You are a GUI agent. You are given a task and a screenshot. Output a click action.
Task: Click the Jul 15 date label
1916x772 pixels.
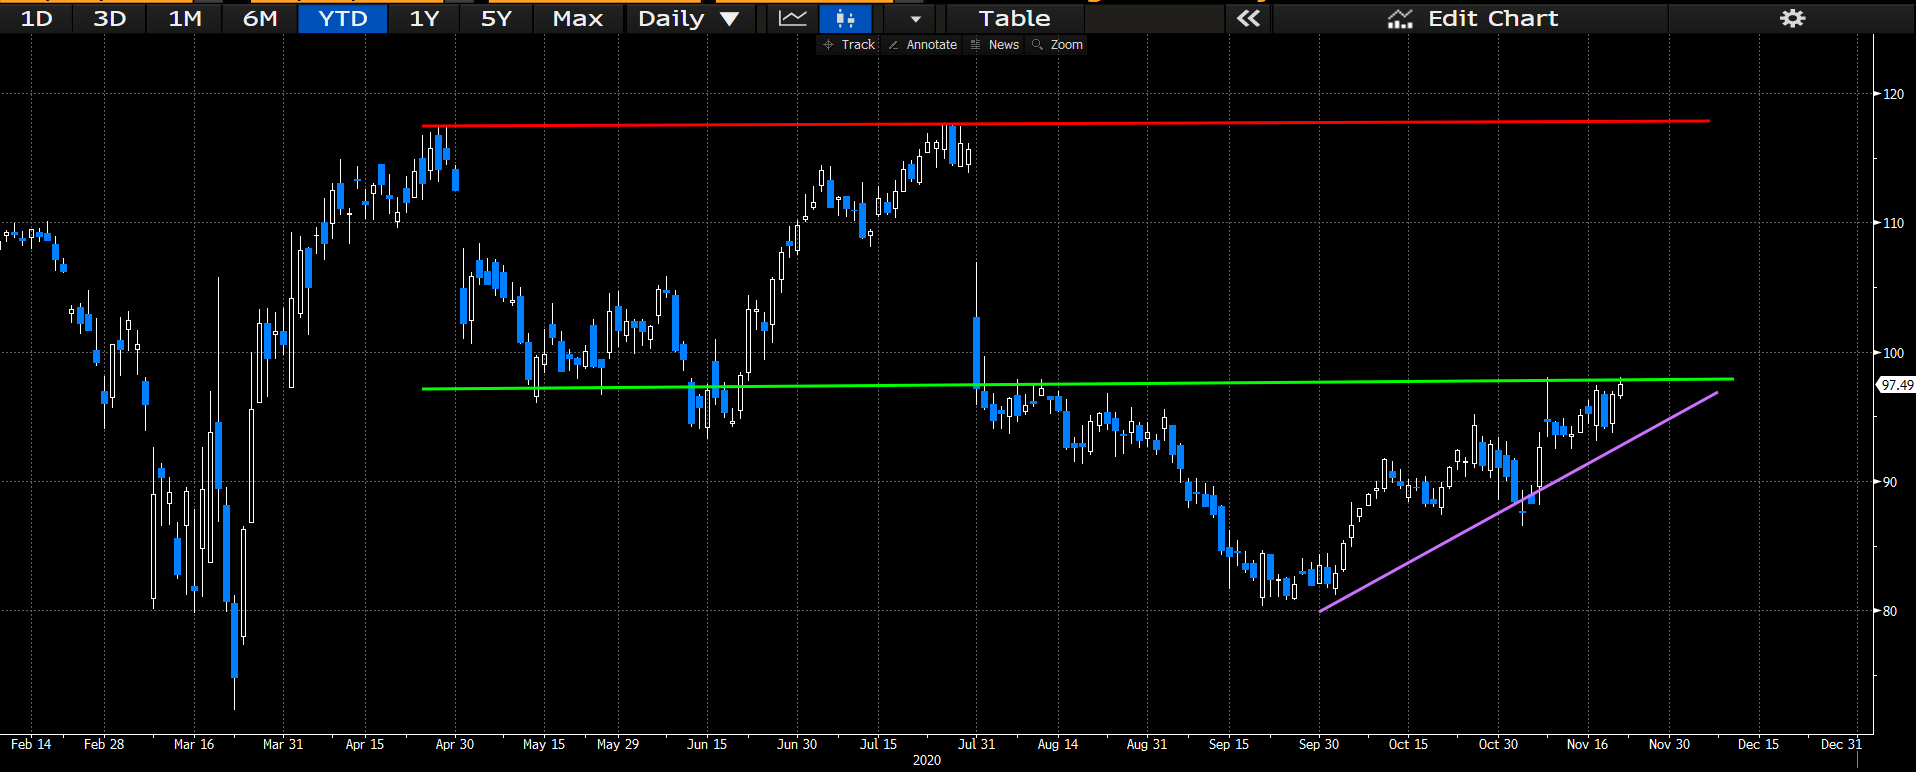(879, 744)
